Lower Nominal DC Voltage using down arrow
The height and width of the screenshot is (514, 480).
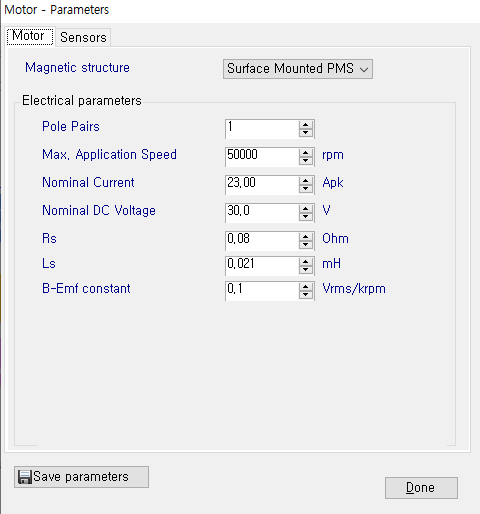pos(306,217)
